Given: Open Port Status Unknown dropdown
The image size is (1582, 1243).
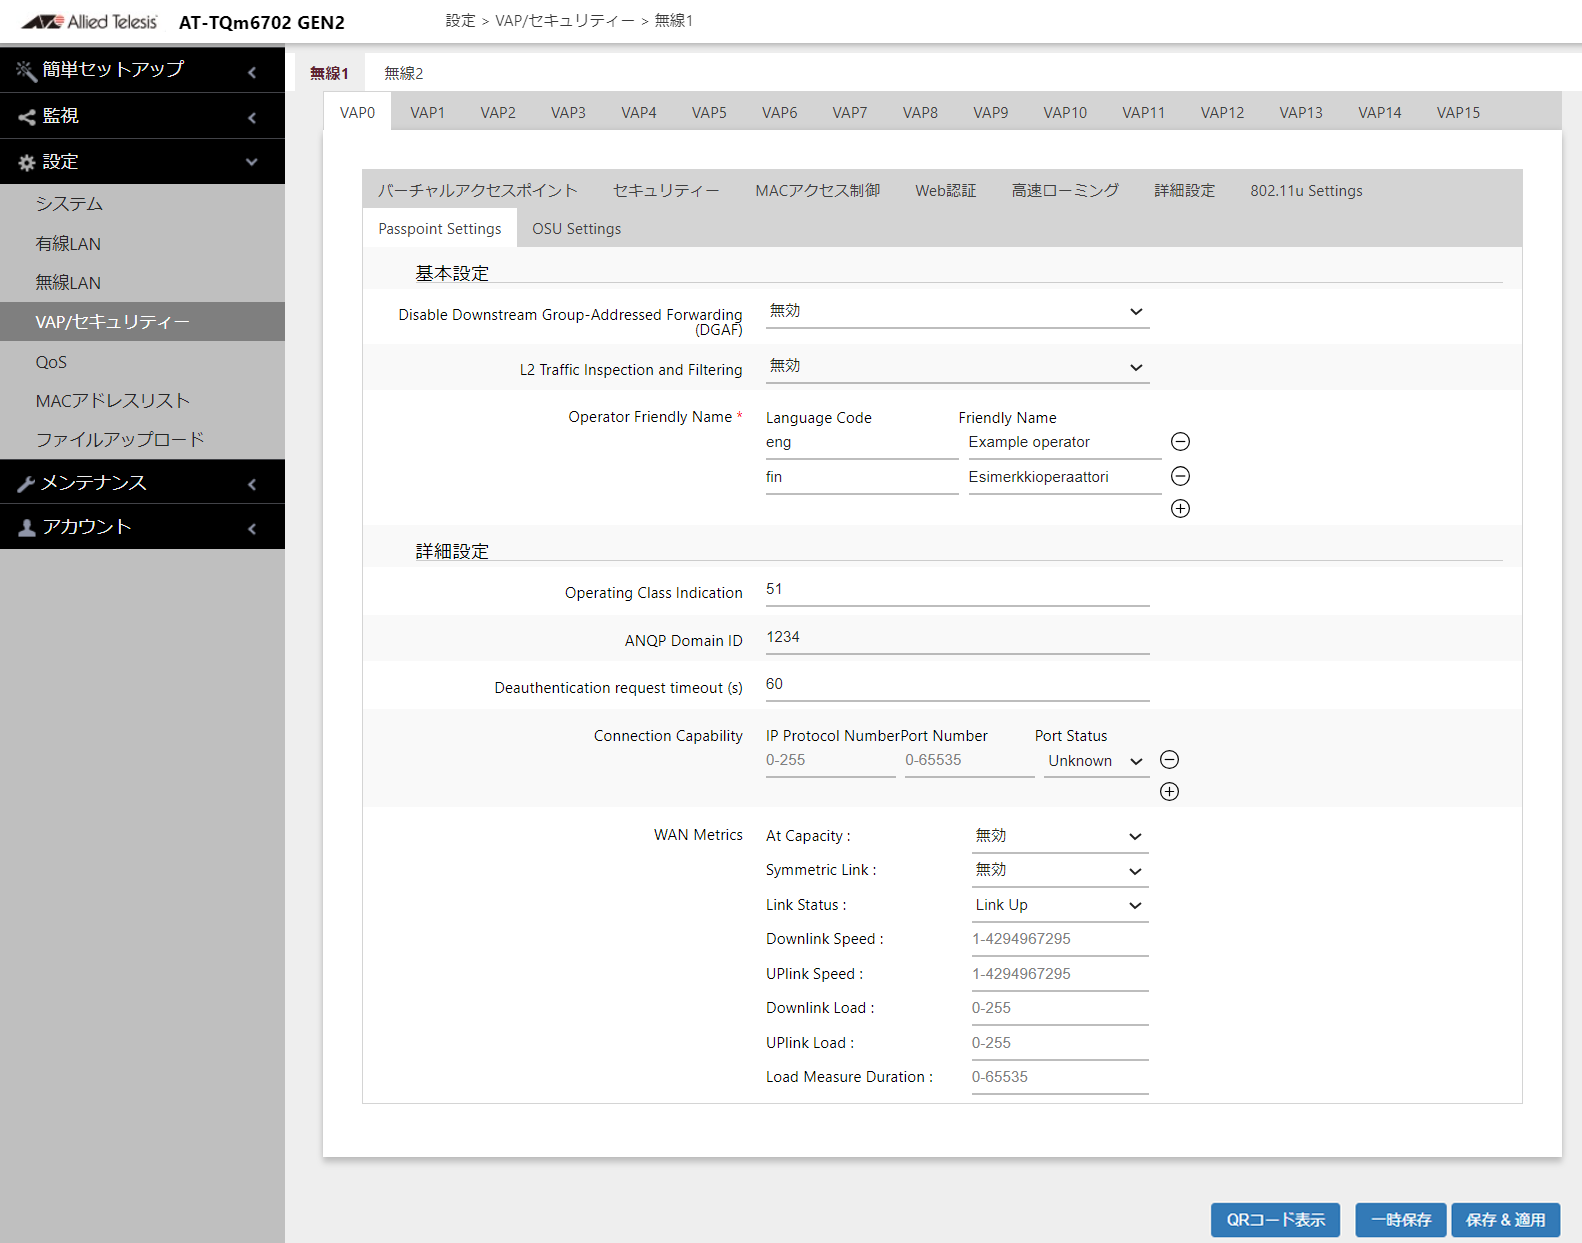Looking at the screenshot, I should [1095, 761].
